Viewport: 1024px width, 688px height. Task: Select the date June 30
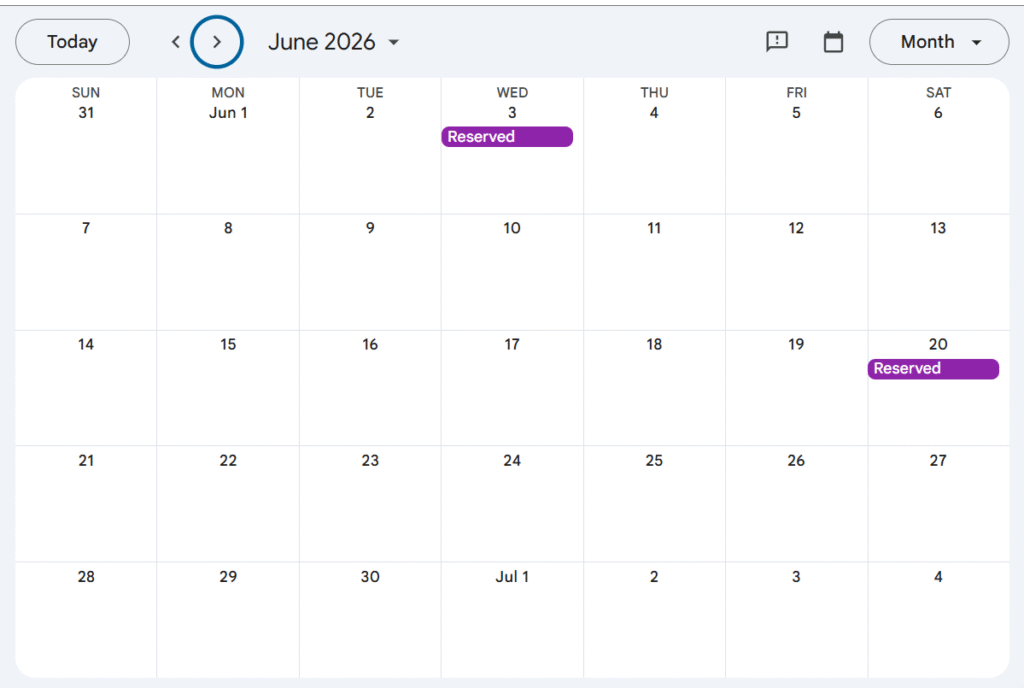(x=370, y=577)
